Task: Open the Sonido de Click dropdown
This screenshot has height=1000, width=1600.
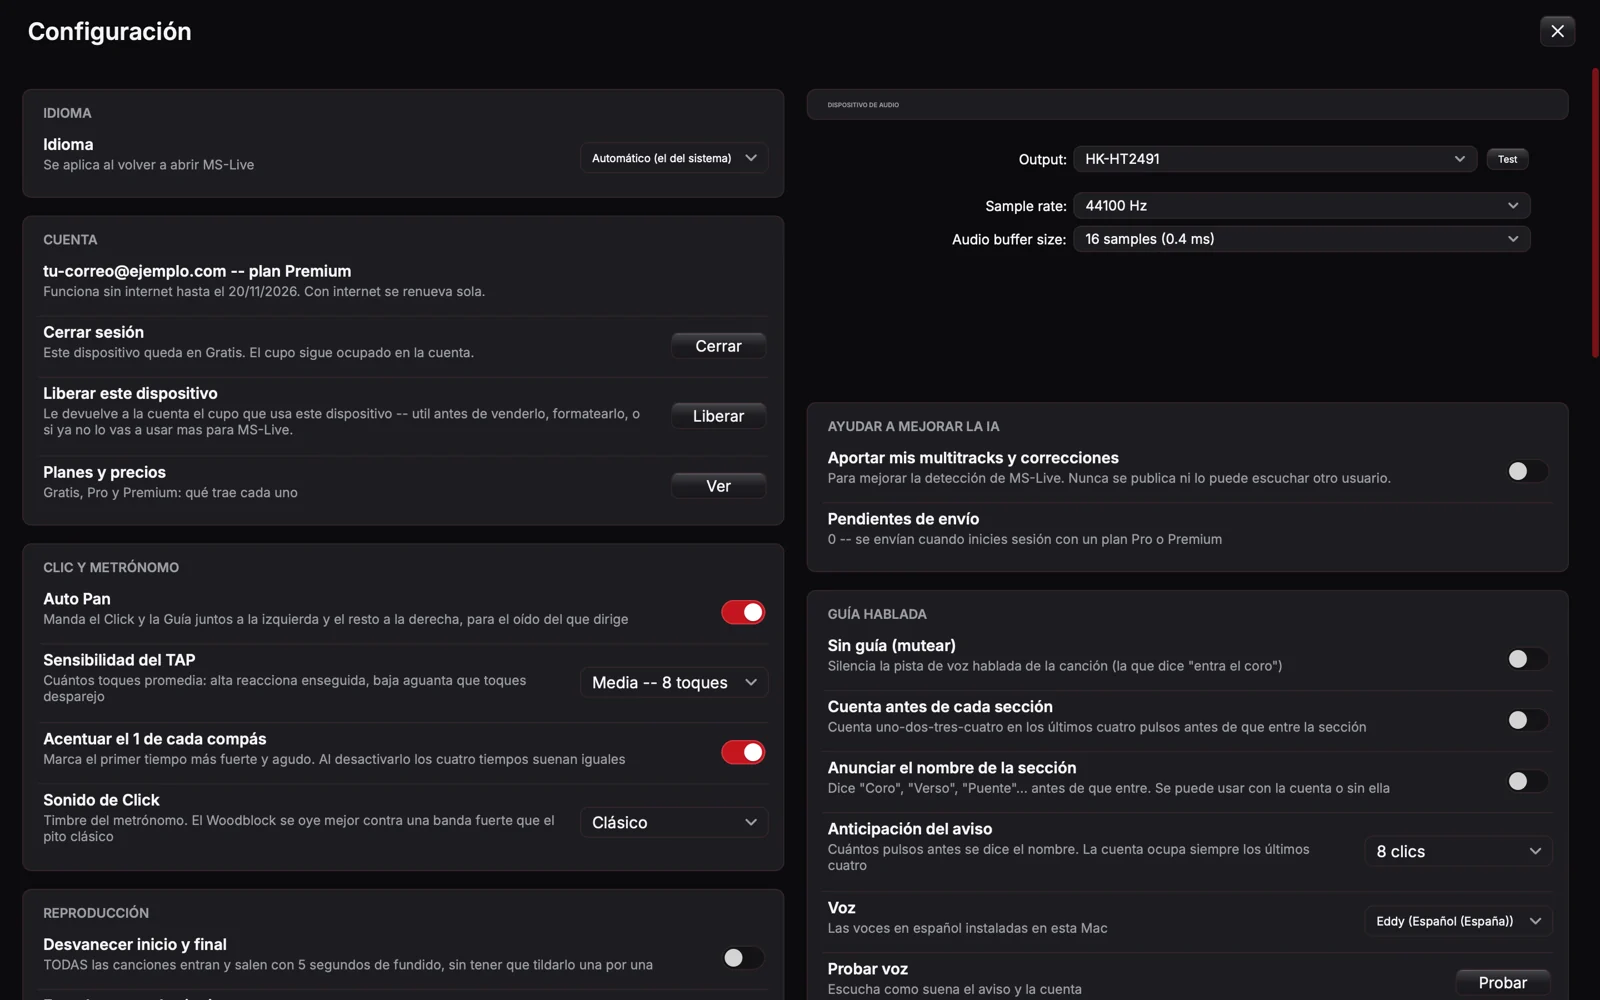Action: tap(674, 822)
